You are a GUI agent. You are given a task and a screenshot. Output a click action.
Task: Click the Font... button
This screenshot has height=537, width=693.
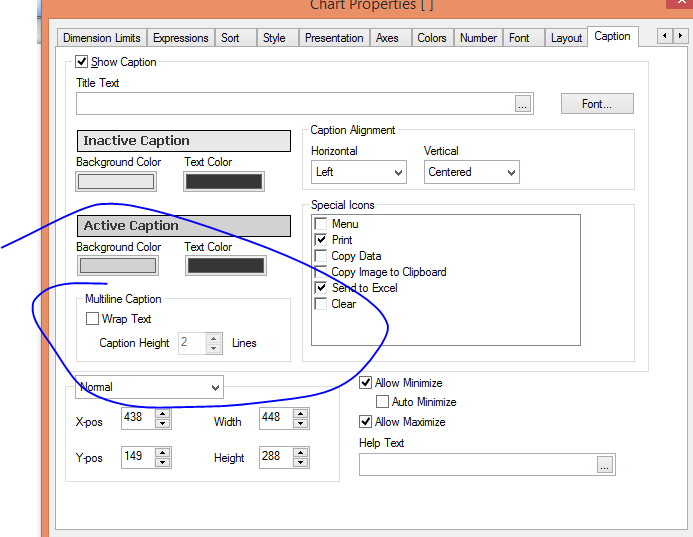(597, 103)
